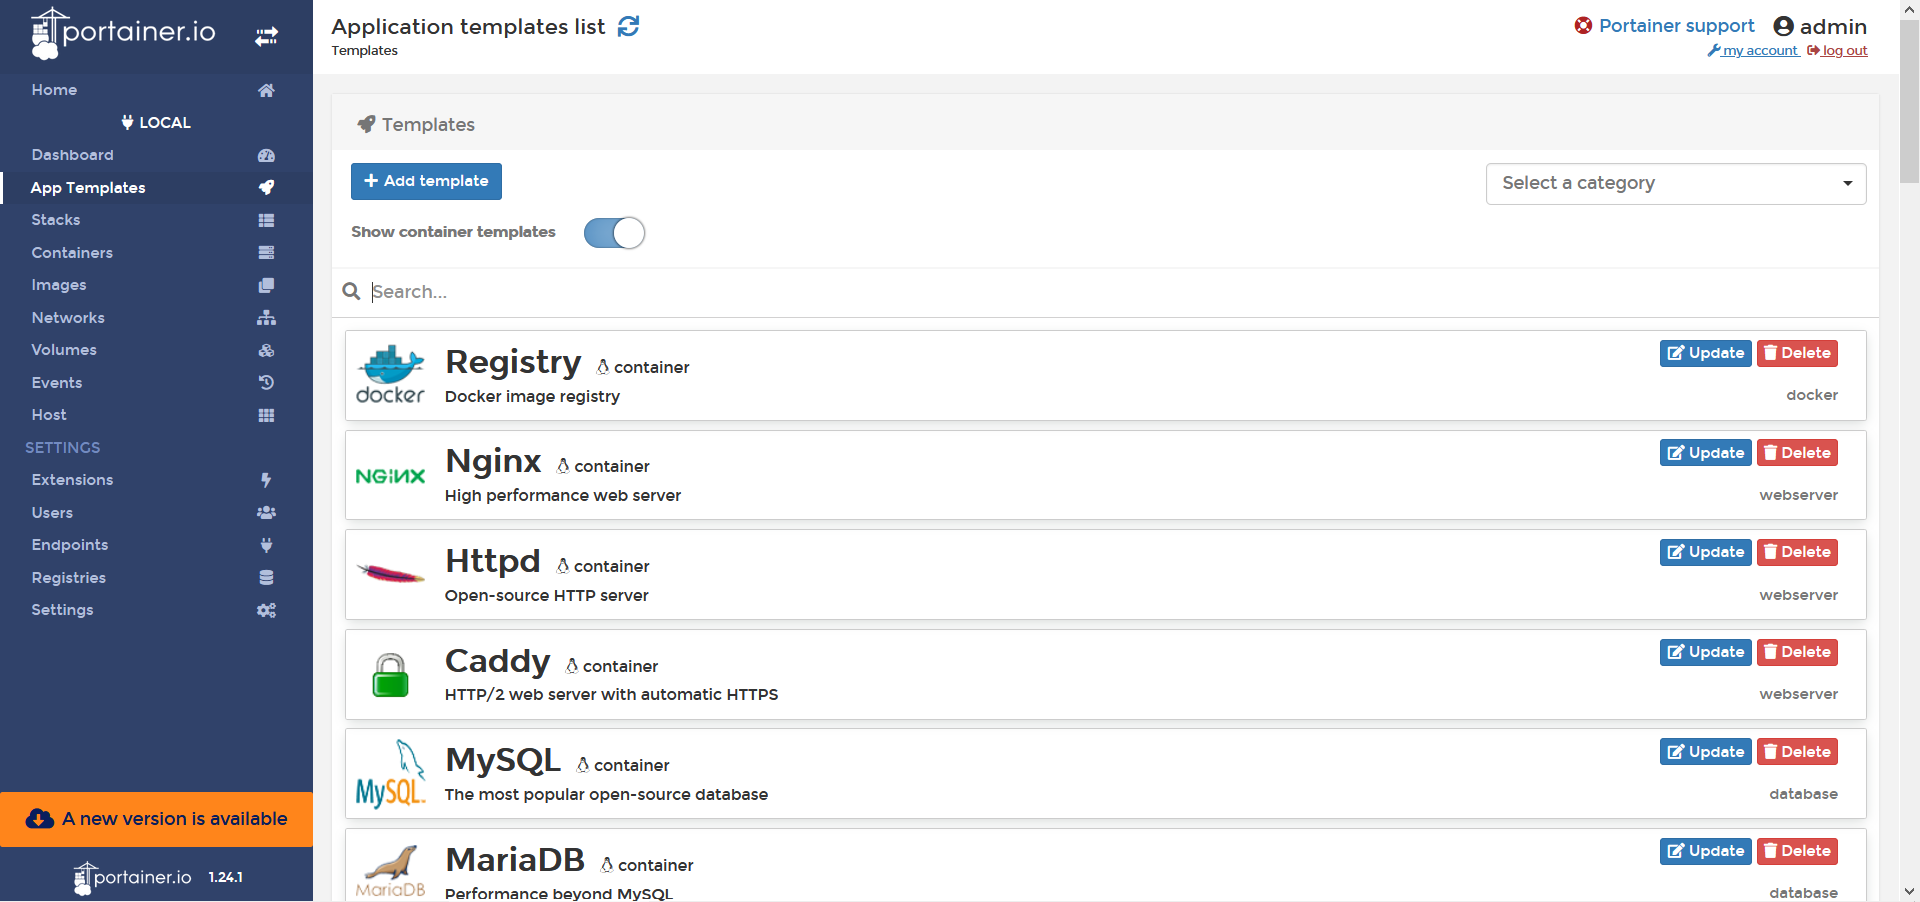Click Update for the Caddy template
The width and height of the screenshot is (1920, 902).
[1705, 652]
